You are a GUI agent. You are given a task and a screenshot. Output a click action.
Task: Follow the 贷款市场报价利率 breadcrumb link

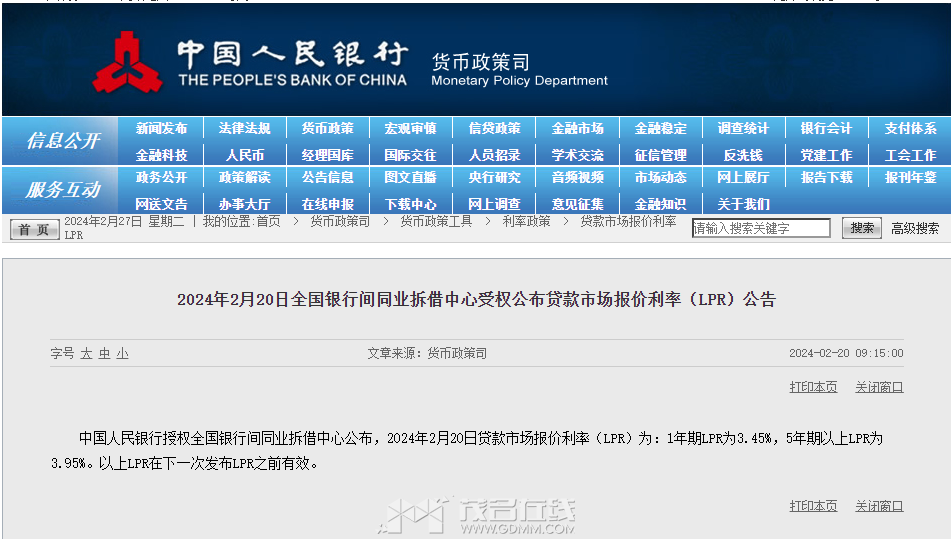(x=628, y=221)
